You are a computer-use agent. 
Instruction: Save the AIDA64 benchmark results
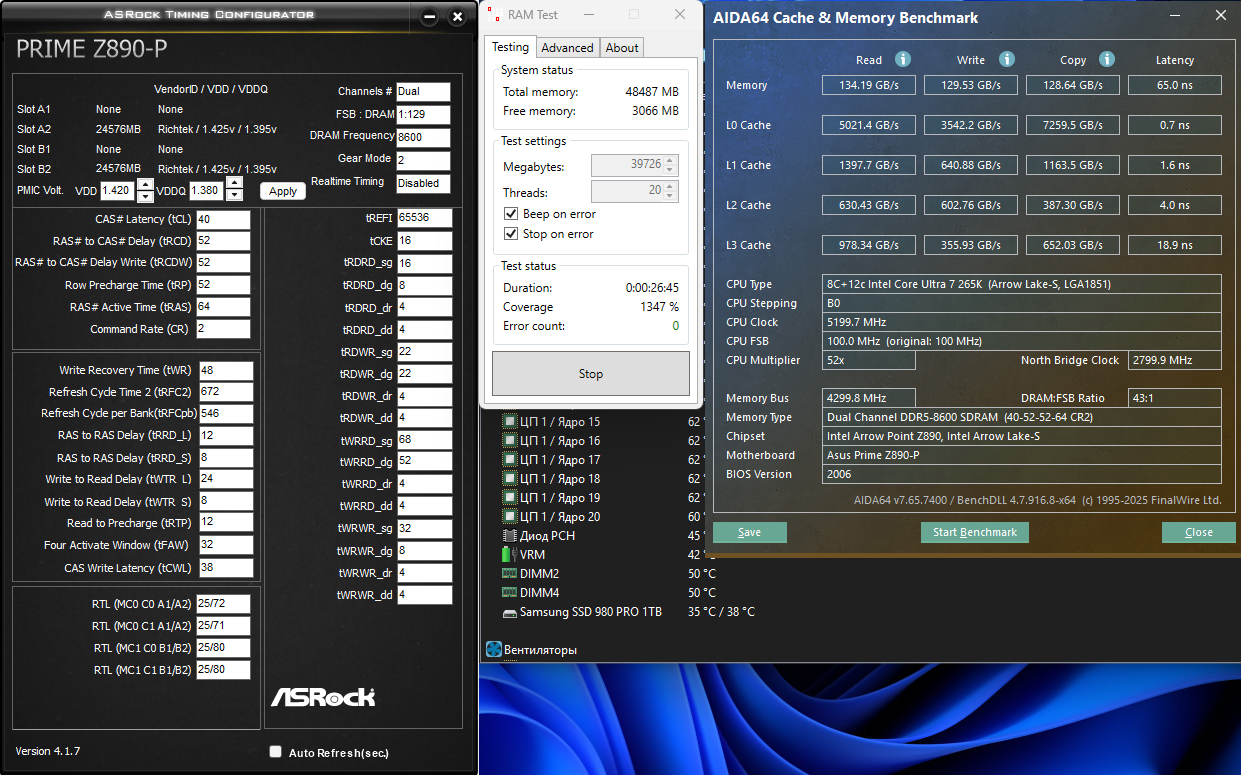click(749, 532)
